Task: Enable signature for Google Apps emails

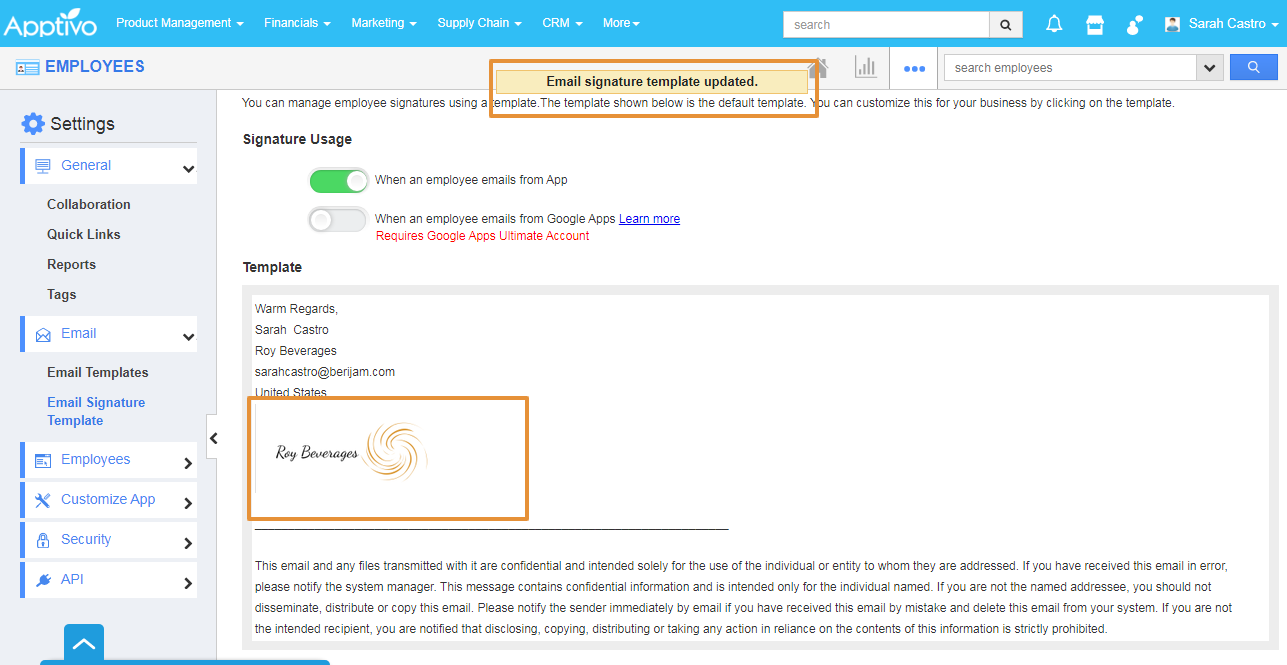Action: [x=338, y=219]
